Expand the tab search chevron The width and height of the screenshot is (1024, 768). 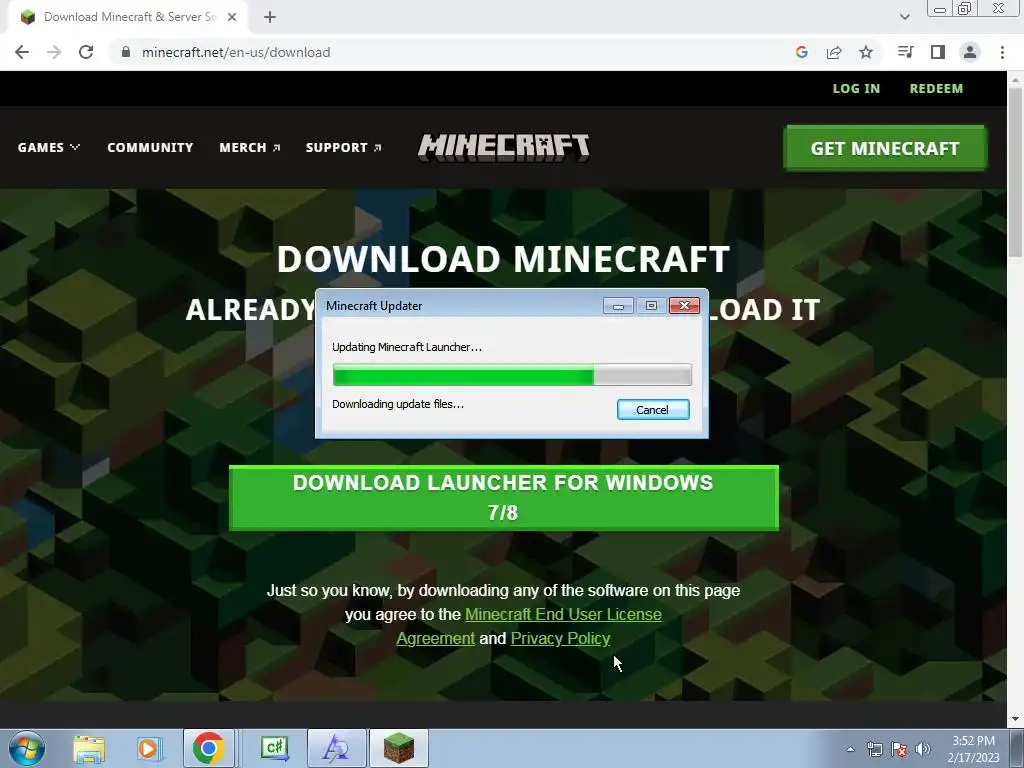point(904,17)
